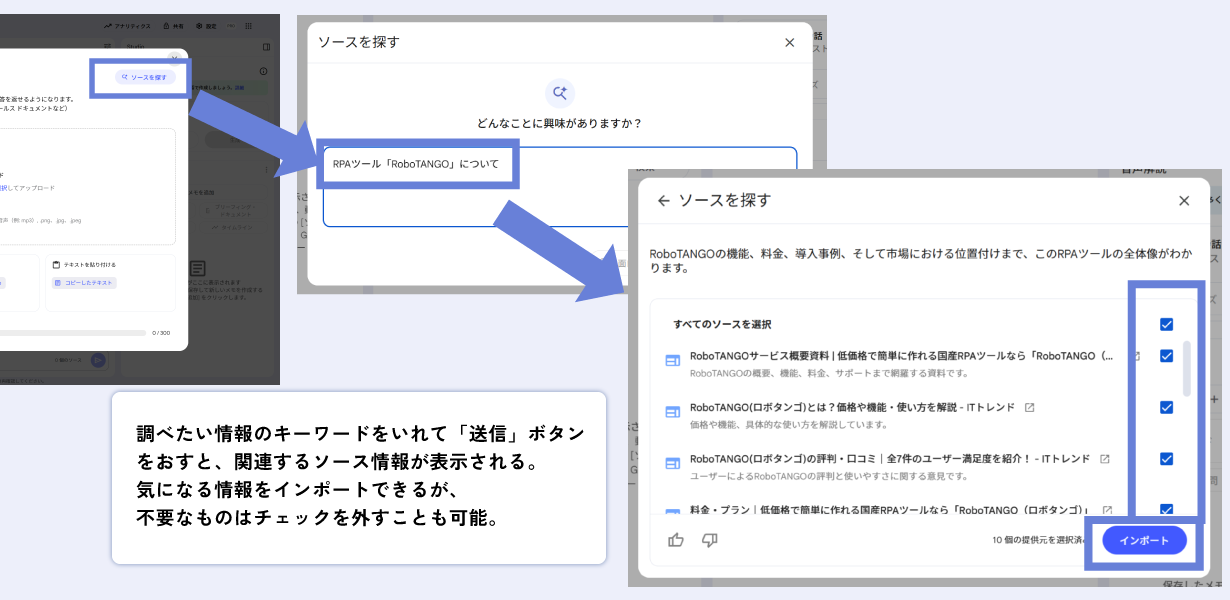Open the RoboTANGOサービス概要資料 source title
Image resolution: width=1230 pixels, height=600 pixels.
click(x=901, y=356)
